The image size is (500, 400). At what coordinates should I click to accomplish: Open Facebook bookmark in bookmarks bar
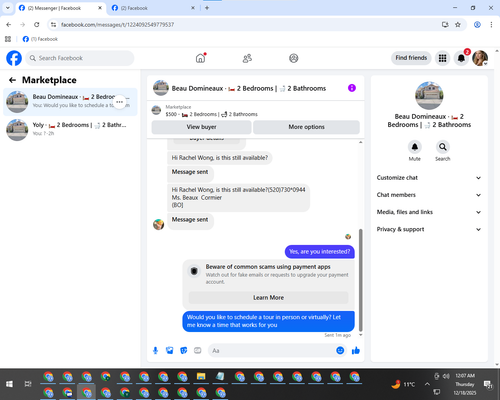(x=40, y=39)
